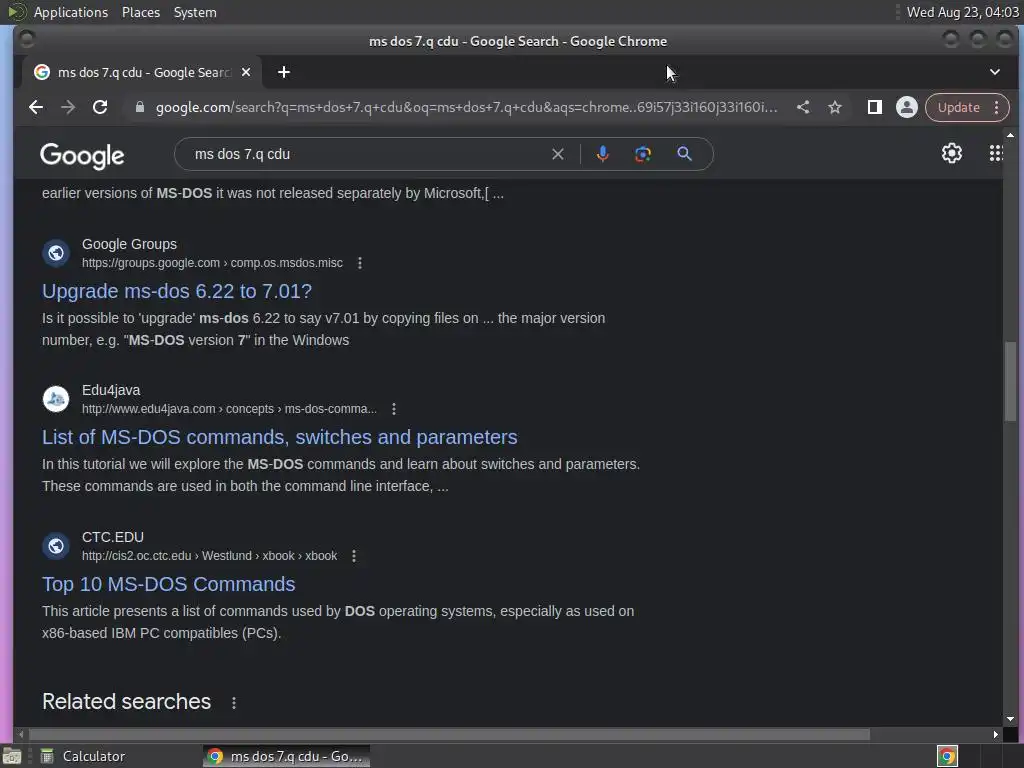Open more options for CTC.EDU result
Image resolution: width=1024 pixels, height=768 pixels.
point(354,556)
